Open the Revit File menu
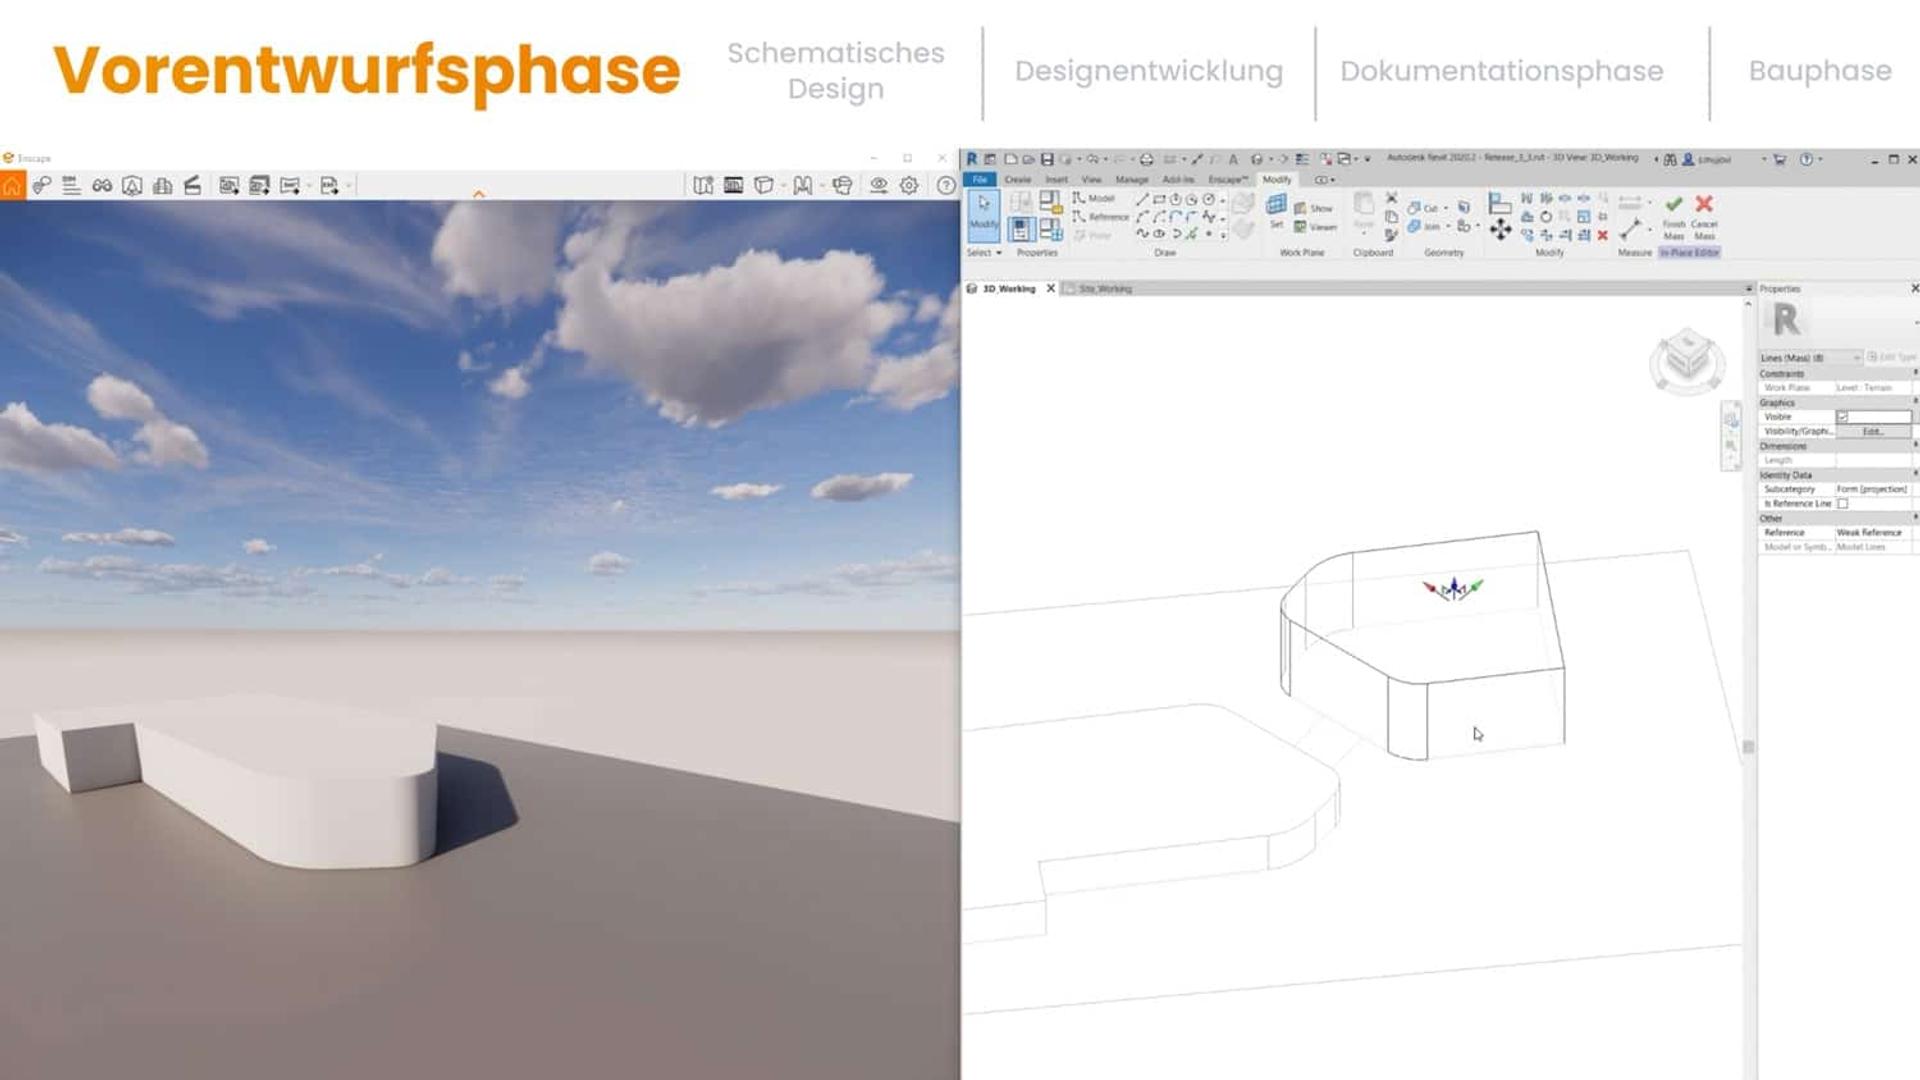 980,180
